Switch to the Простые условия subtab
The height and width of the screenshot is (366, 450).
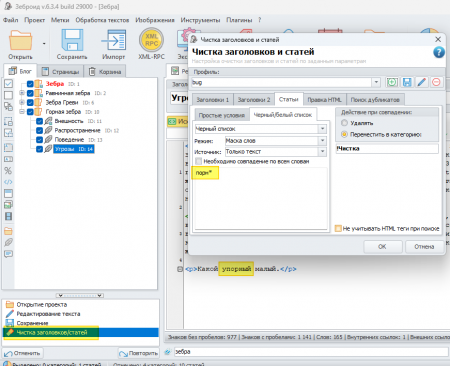pyautogui.click(x=222, y=115)
